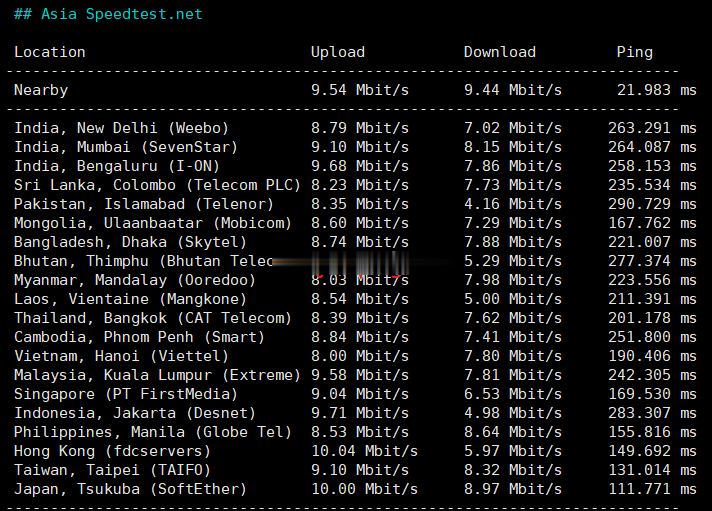Select 'Cambodia, Phnom Penh (Smart)' row text
Viewport: 712px width, 511px height.
coord(139,337)
